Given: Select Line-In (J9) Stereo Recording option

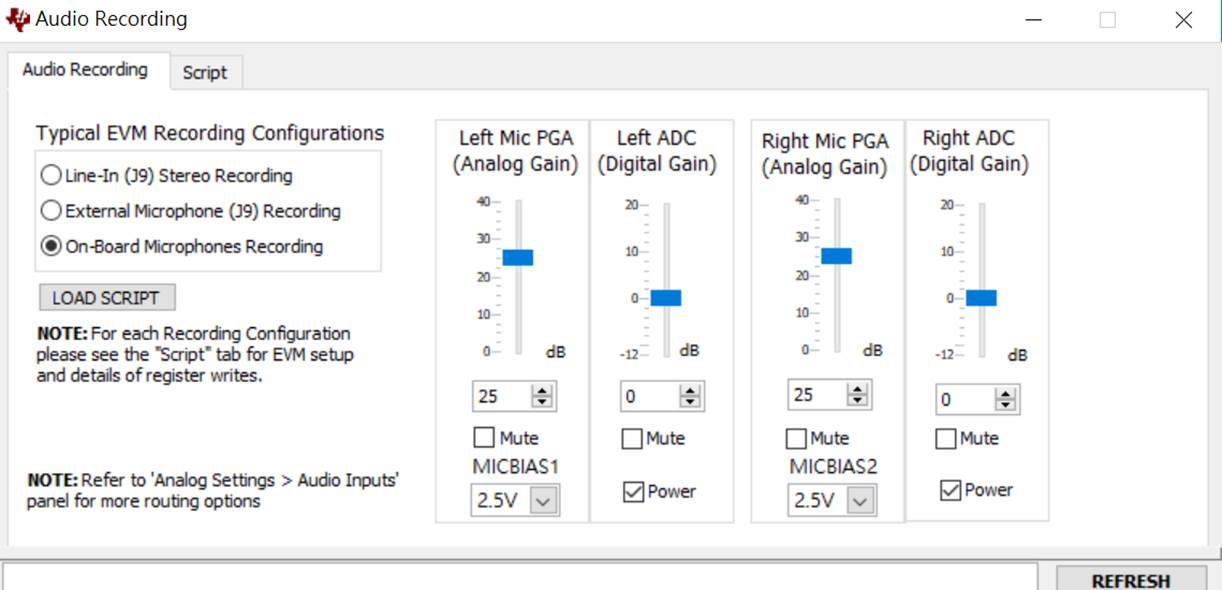Looking at the screenshot, I should pos(51,176).
